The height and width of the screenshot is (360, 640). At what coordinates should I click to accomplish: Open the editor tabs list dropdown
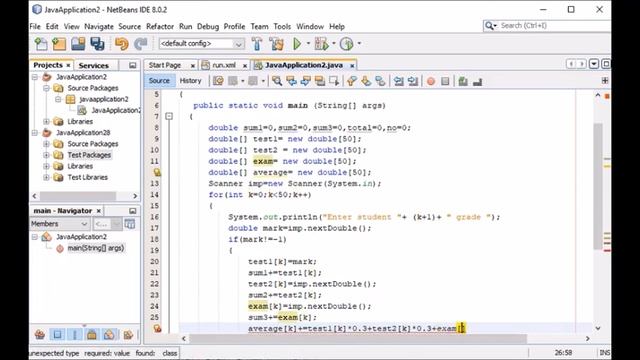[x=594, y=64]
